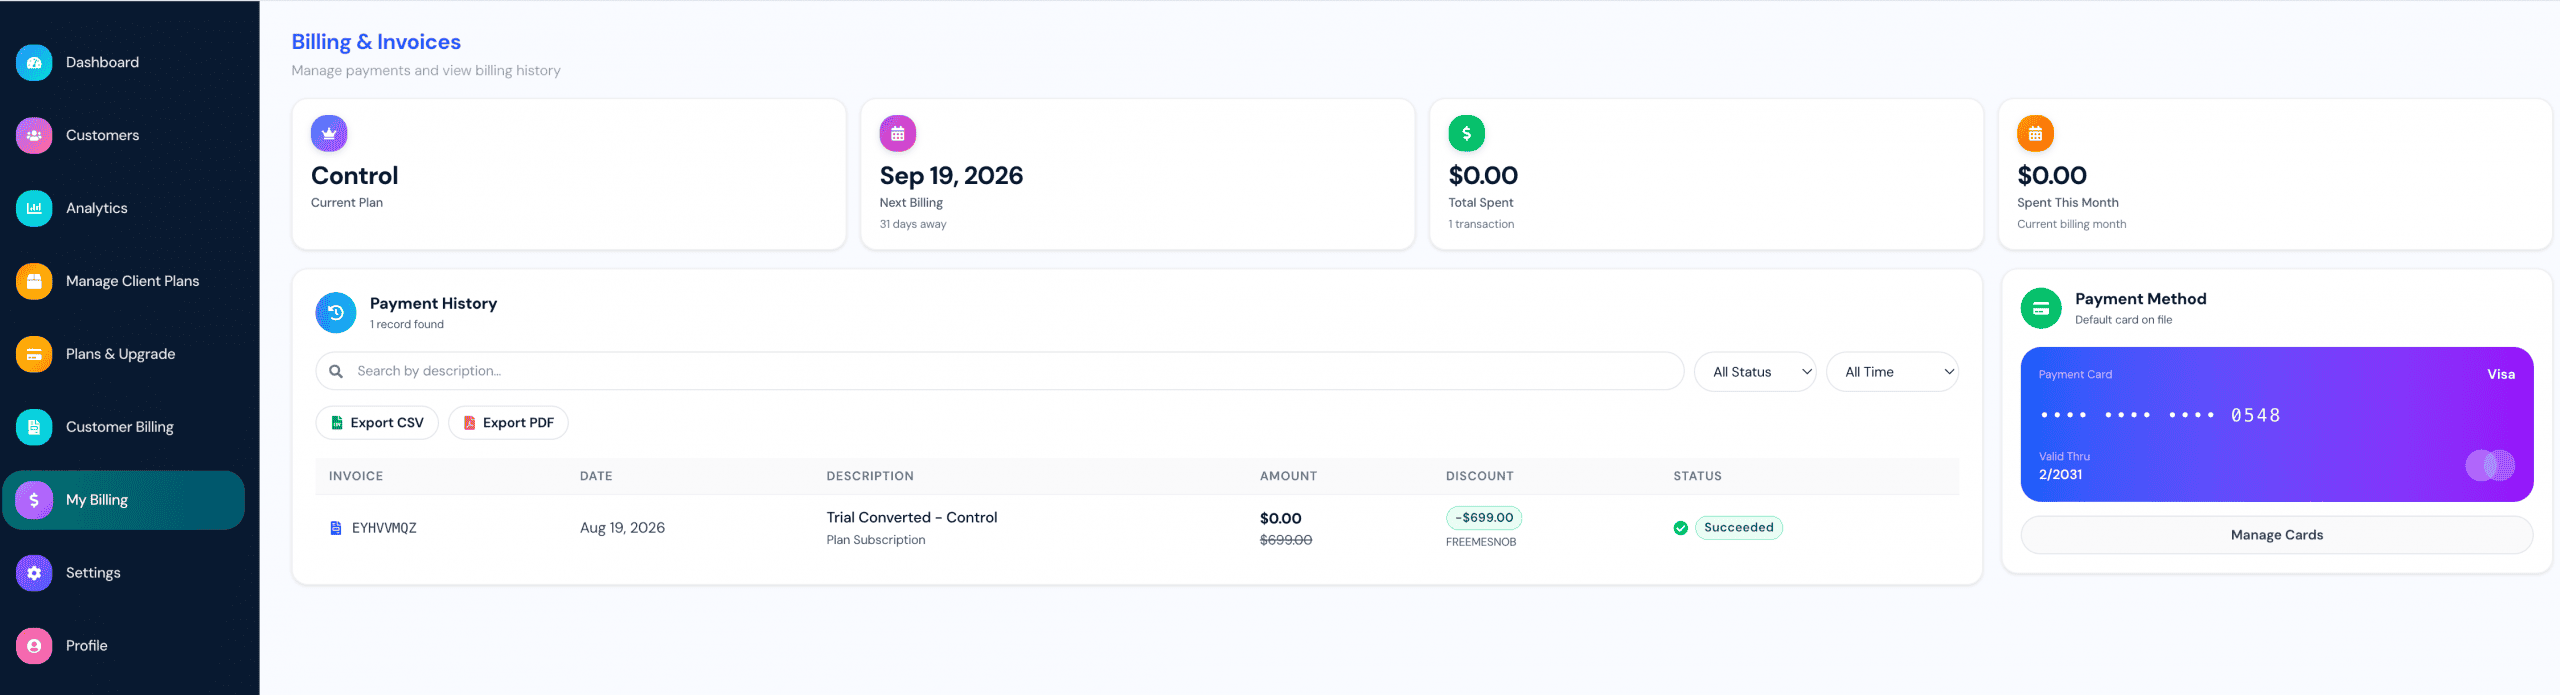Screen dimensions: 2560x695
Task: Click the invoice EYHVVMQZ file icon
Action: point(336,528)
